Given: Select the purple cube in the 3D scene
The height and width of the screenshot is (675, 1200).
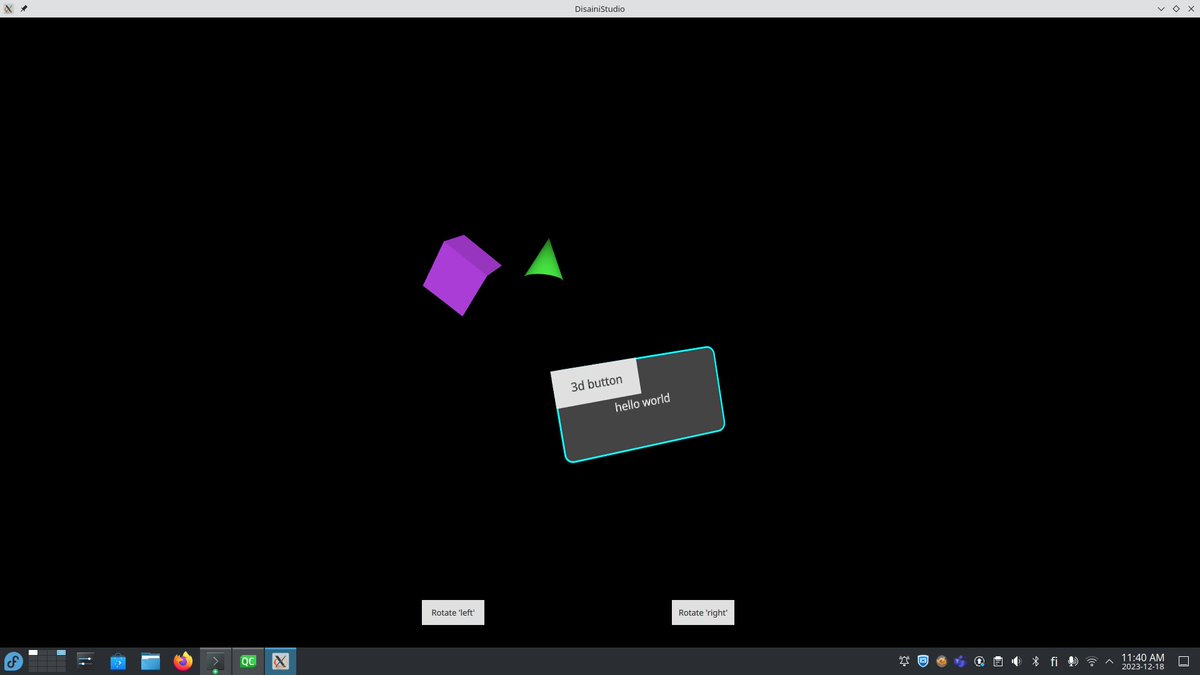Looking at the screenshot, I should [x=460, y=275].
